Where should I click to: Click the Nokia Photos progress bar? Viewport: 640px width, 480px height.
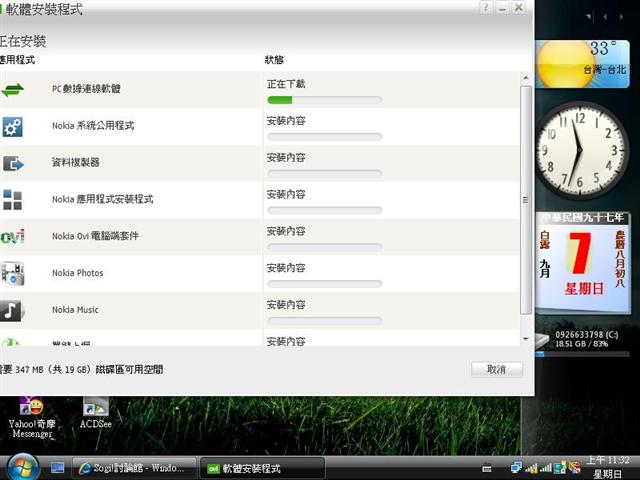(x=324, y=284)
